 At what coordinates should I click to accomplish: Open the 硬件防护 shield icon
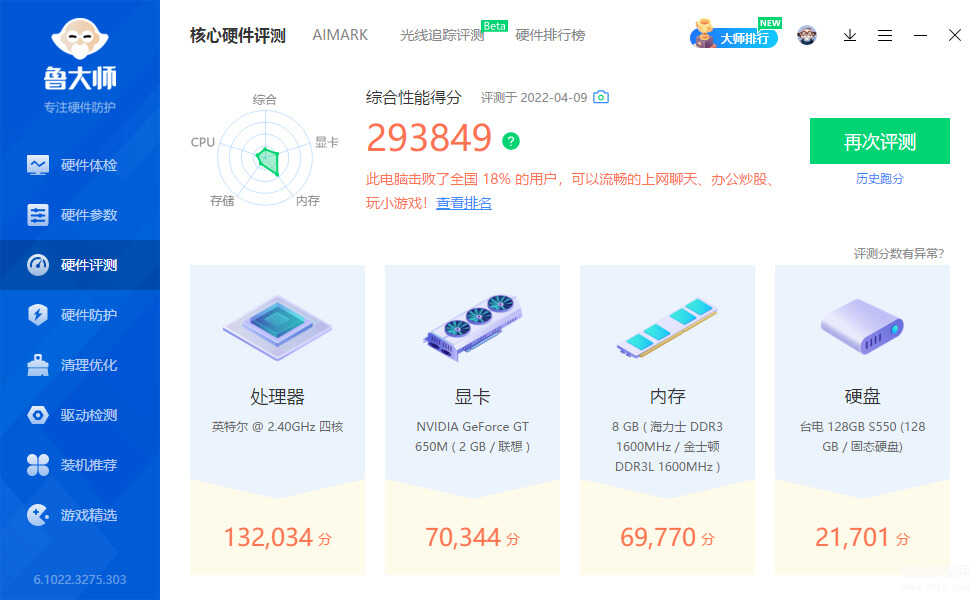pyautogui.click(x=38, y=314)
